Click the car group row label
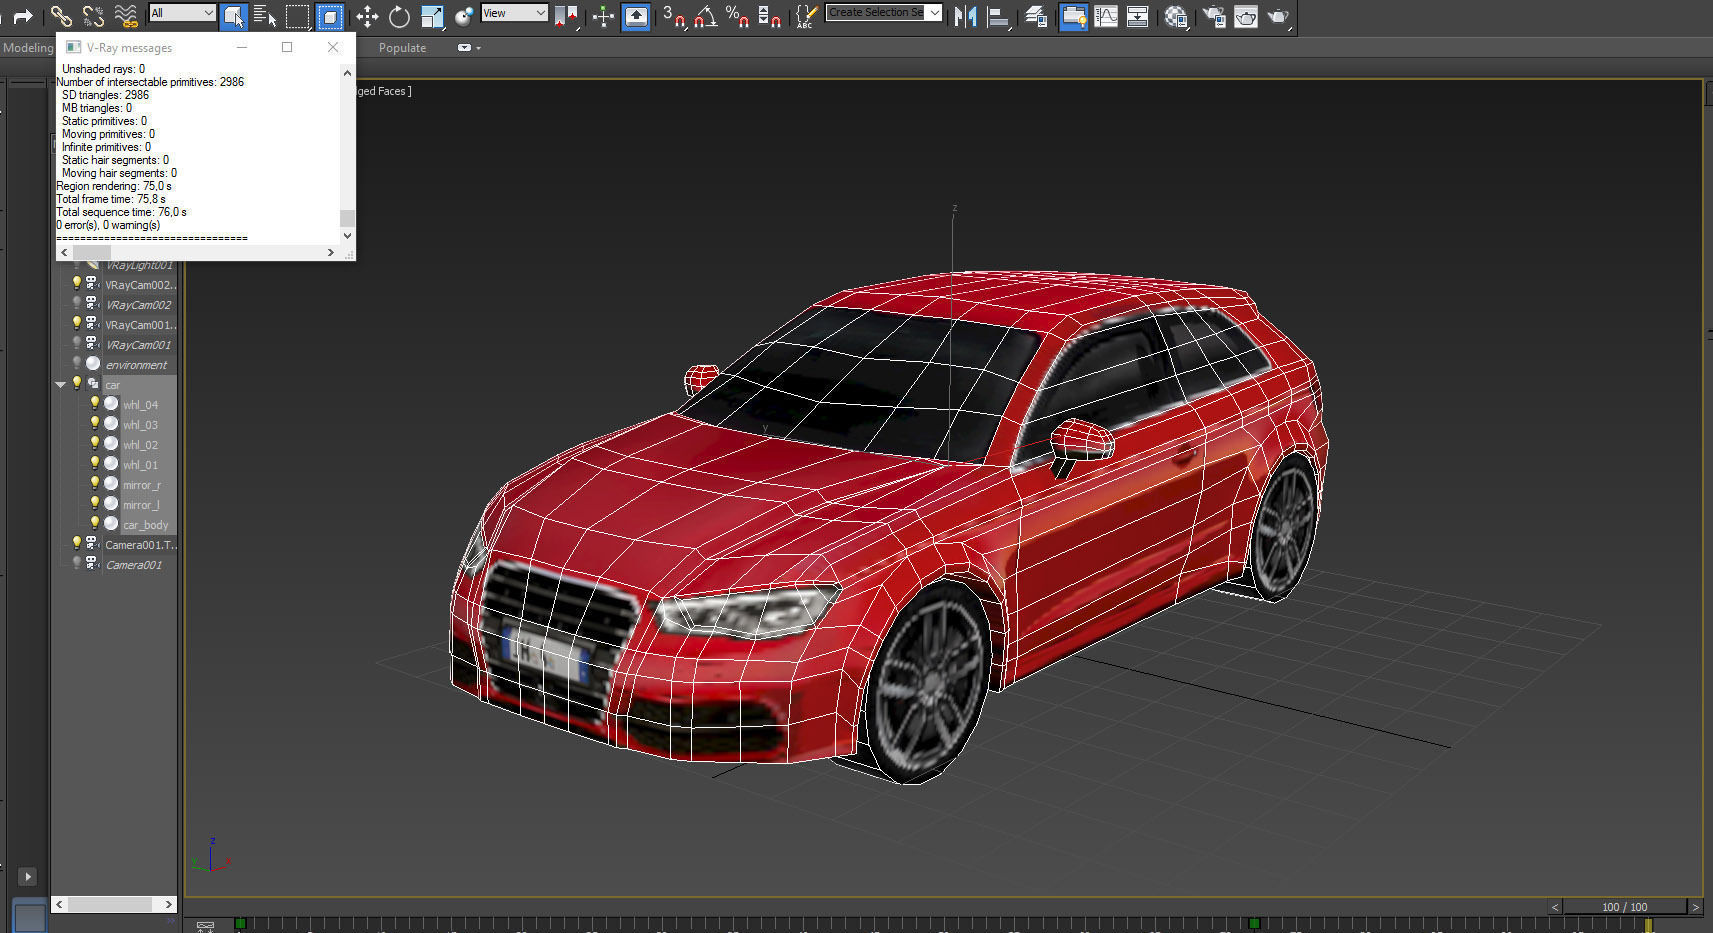 pos(112,385)
